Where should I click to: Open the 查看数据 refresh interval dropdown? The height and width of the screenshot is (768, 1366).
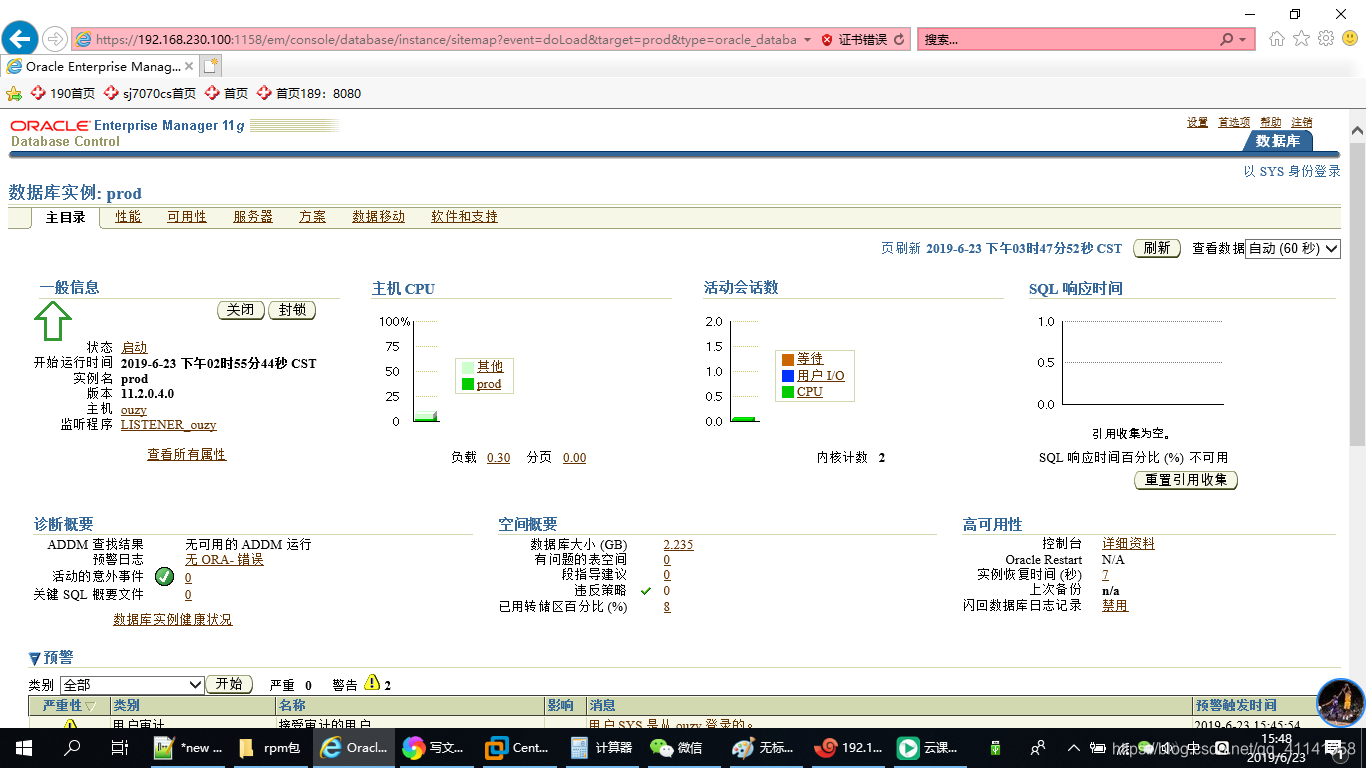[x=1292, y=248]
